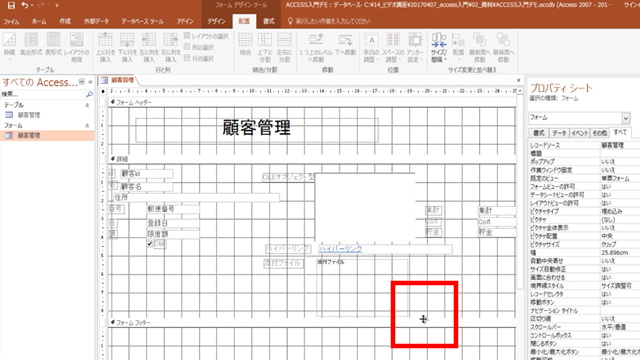Collapse the テーブル group in navigation pane
The width and height of the screenshot is (640, 360).
point(87,105)
